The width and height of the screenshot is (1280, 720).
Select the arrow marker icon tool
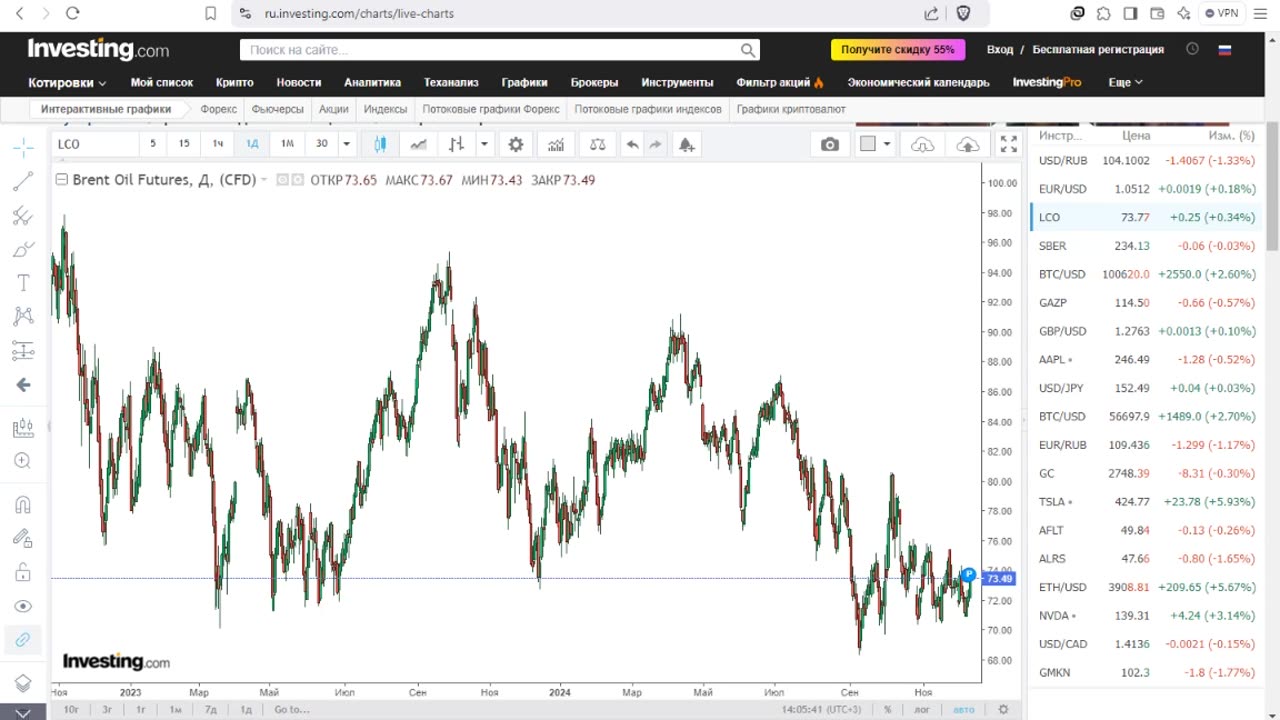tap(23, 385)
